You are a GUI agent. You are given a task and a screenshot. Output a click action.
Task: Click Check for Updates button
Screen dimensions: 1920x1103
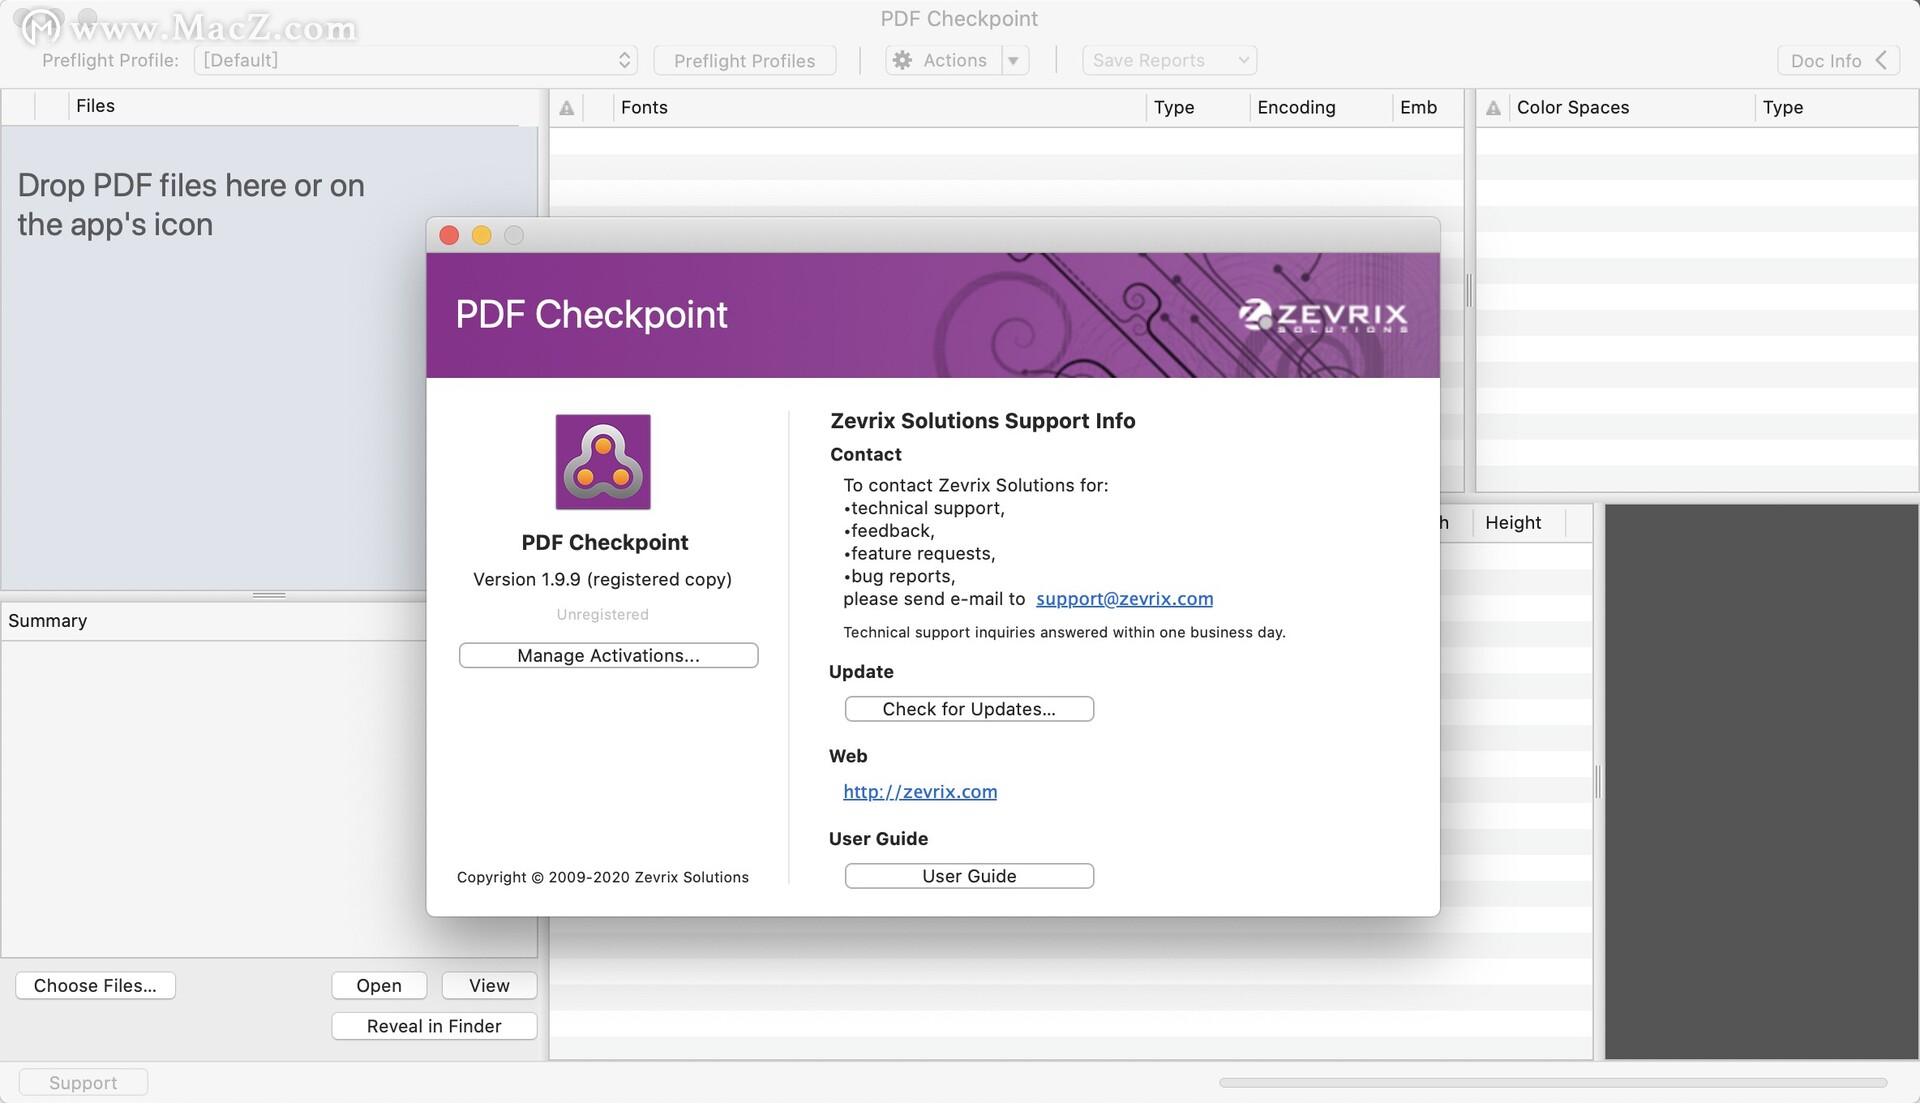coord(969,709)
